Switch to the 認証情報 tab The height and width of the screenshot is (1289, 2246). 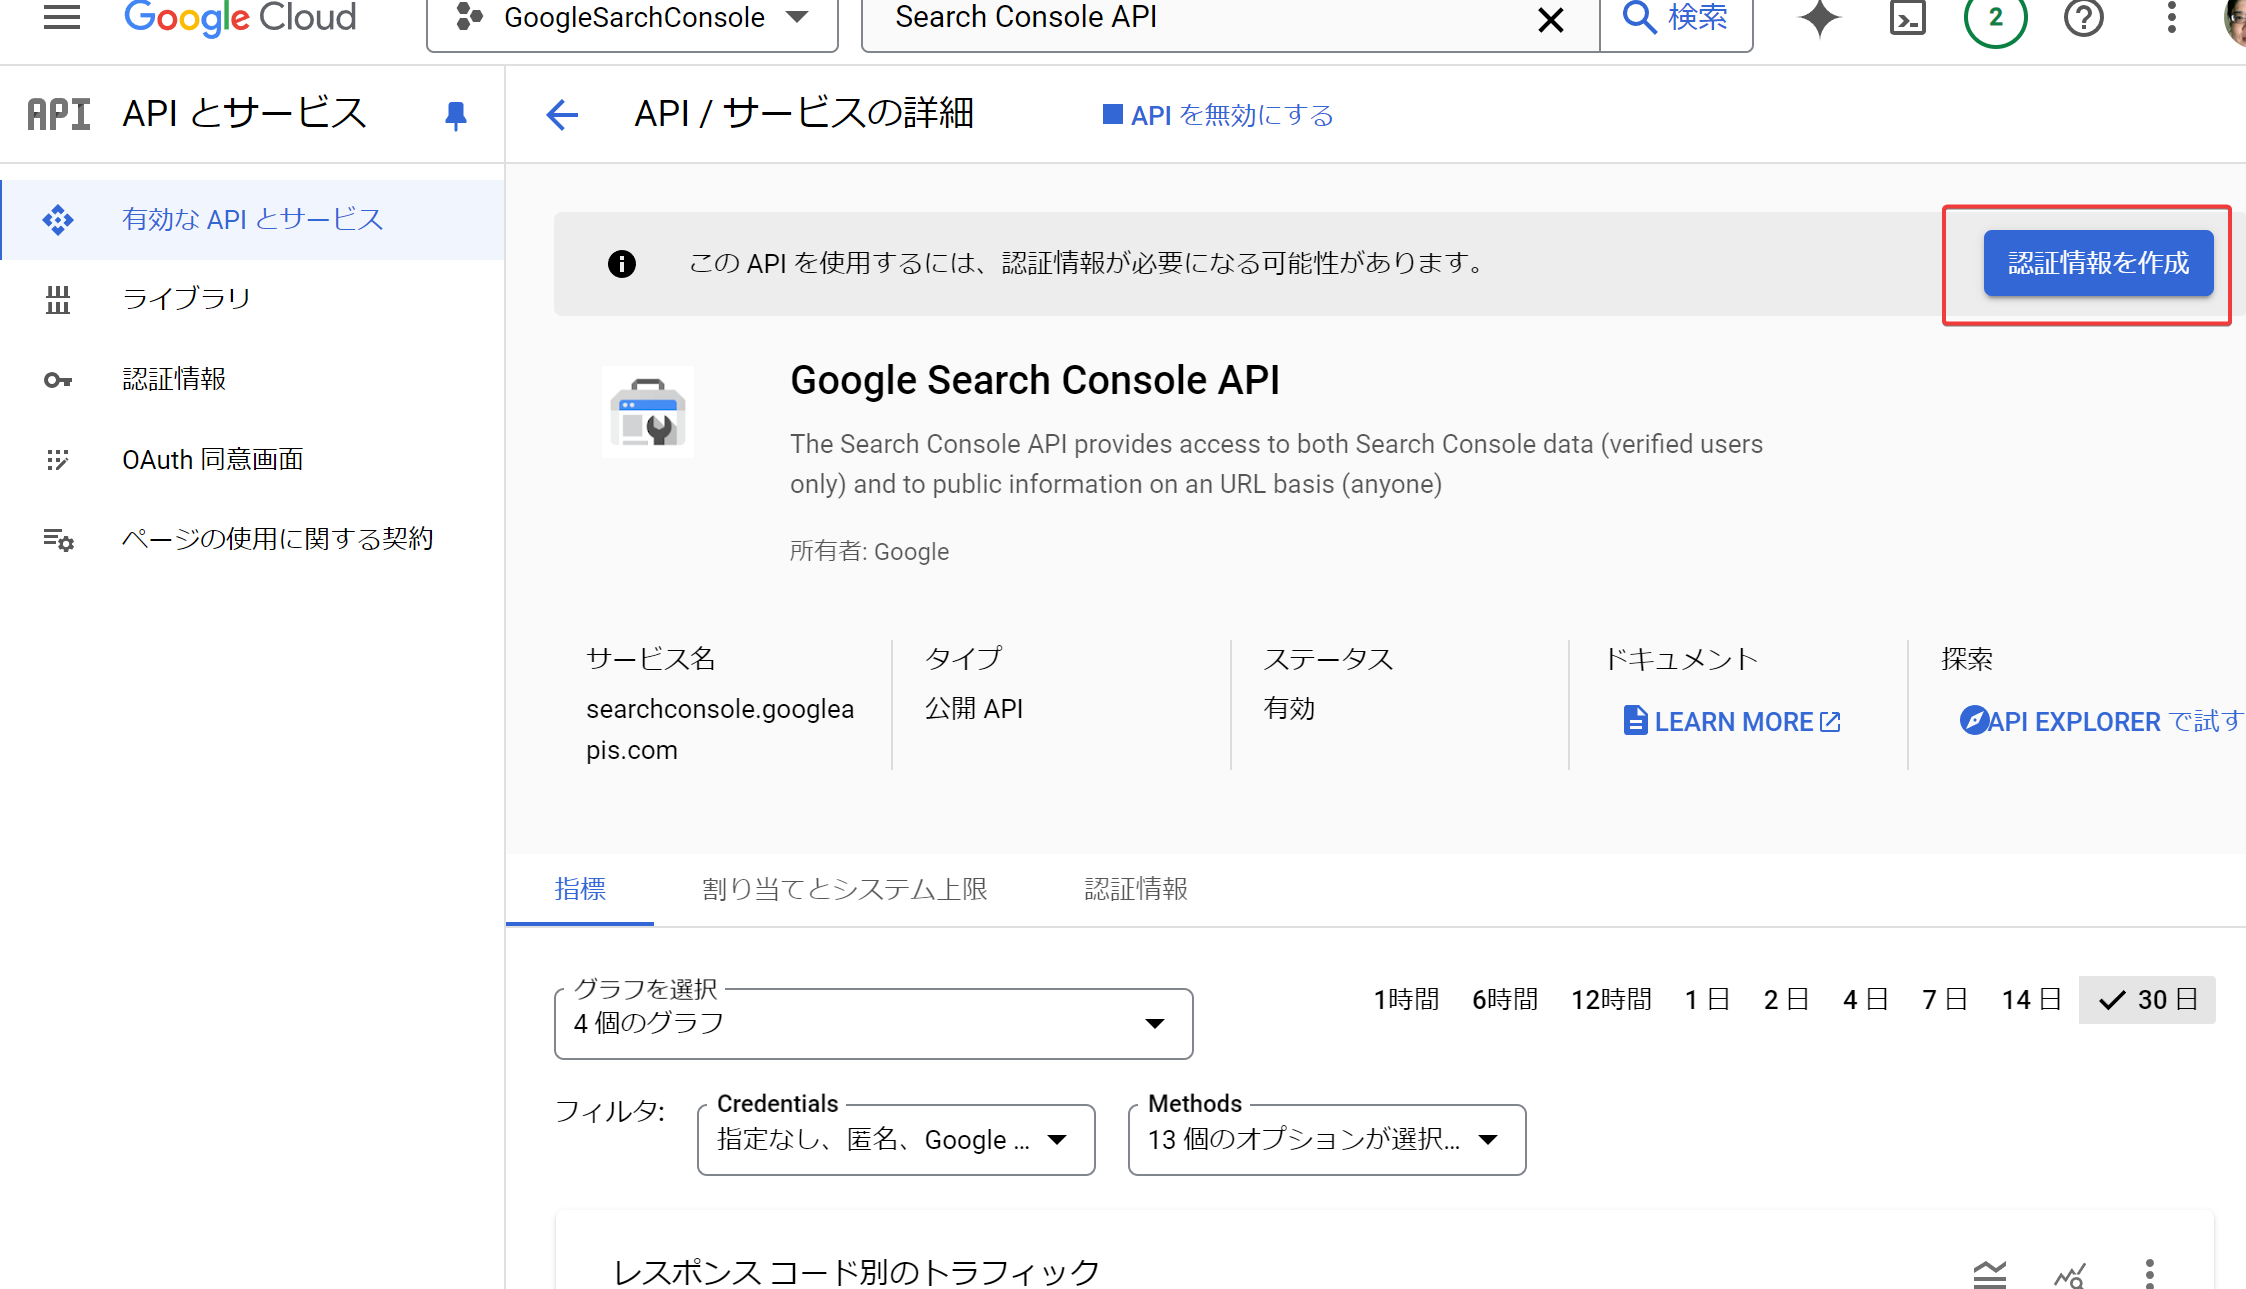[x=1136, y=889]
